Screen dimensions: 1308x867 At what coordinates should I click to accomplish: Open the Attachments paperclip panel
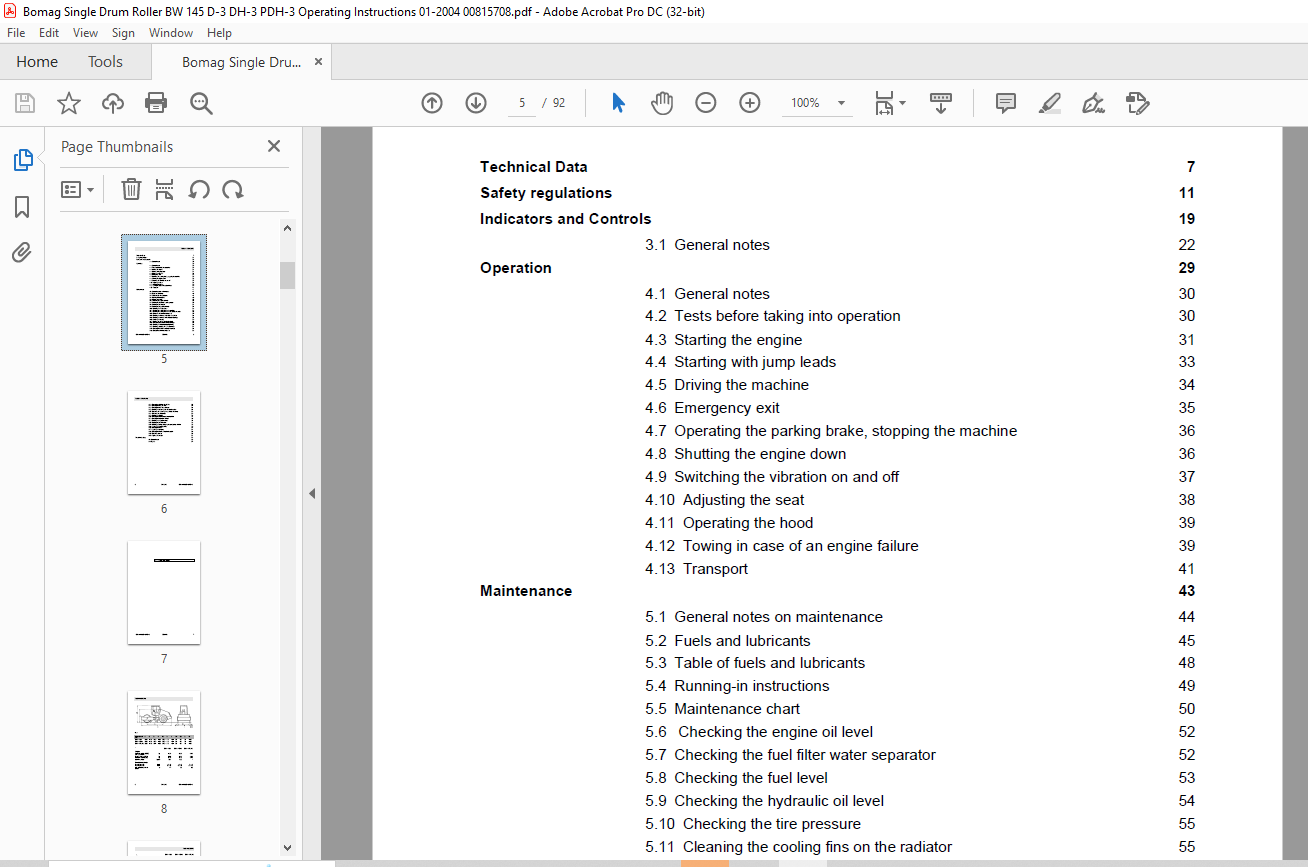pyautogui.click(x=22, y=252)
